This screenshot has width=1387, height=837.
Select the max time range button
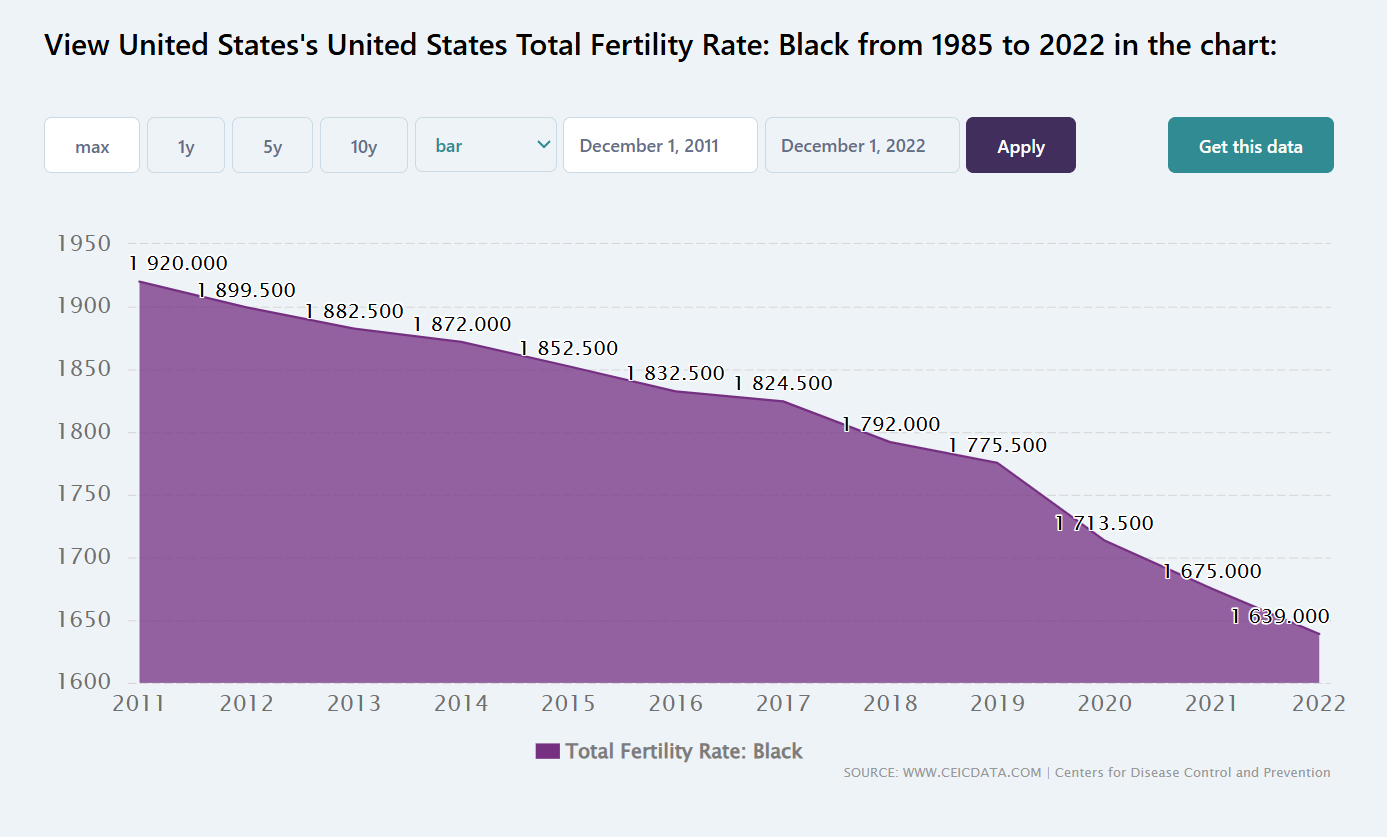(x=92, y=145)
